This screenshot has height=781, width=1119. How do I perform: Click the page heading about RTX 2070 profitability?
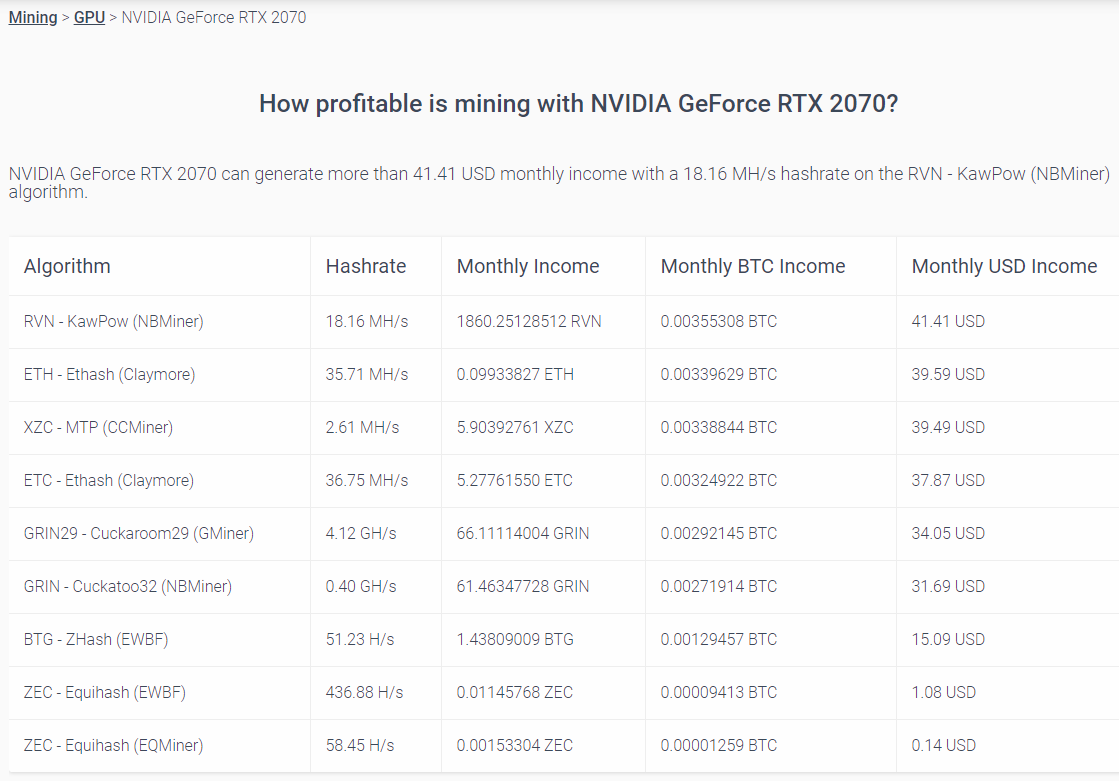(x=578, y=104)
